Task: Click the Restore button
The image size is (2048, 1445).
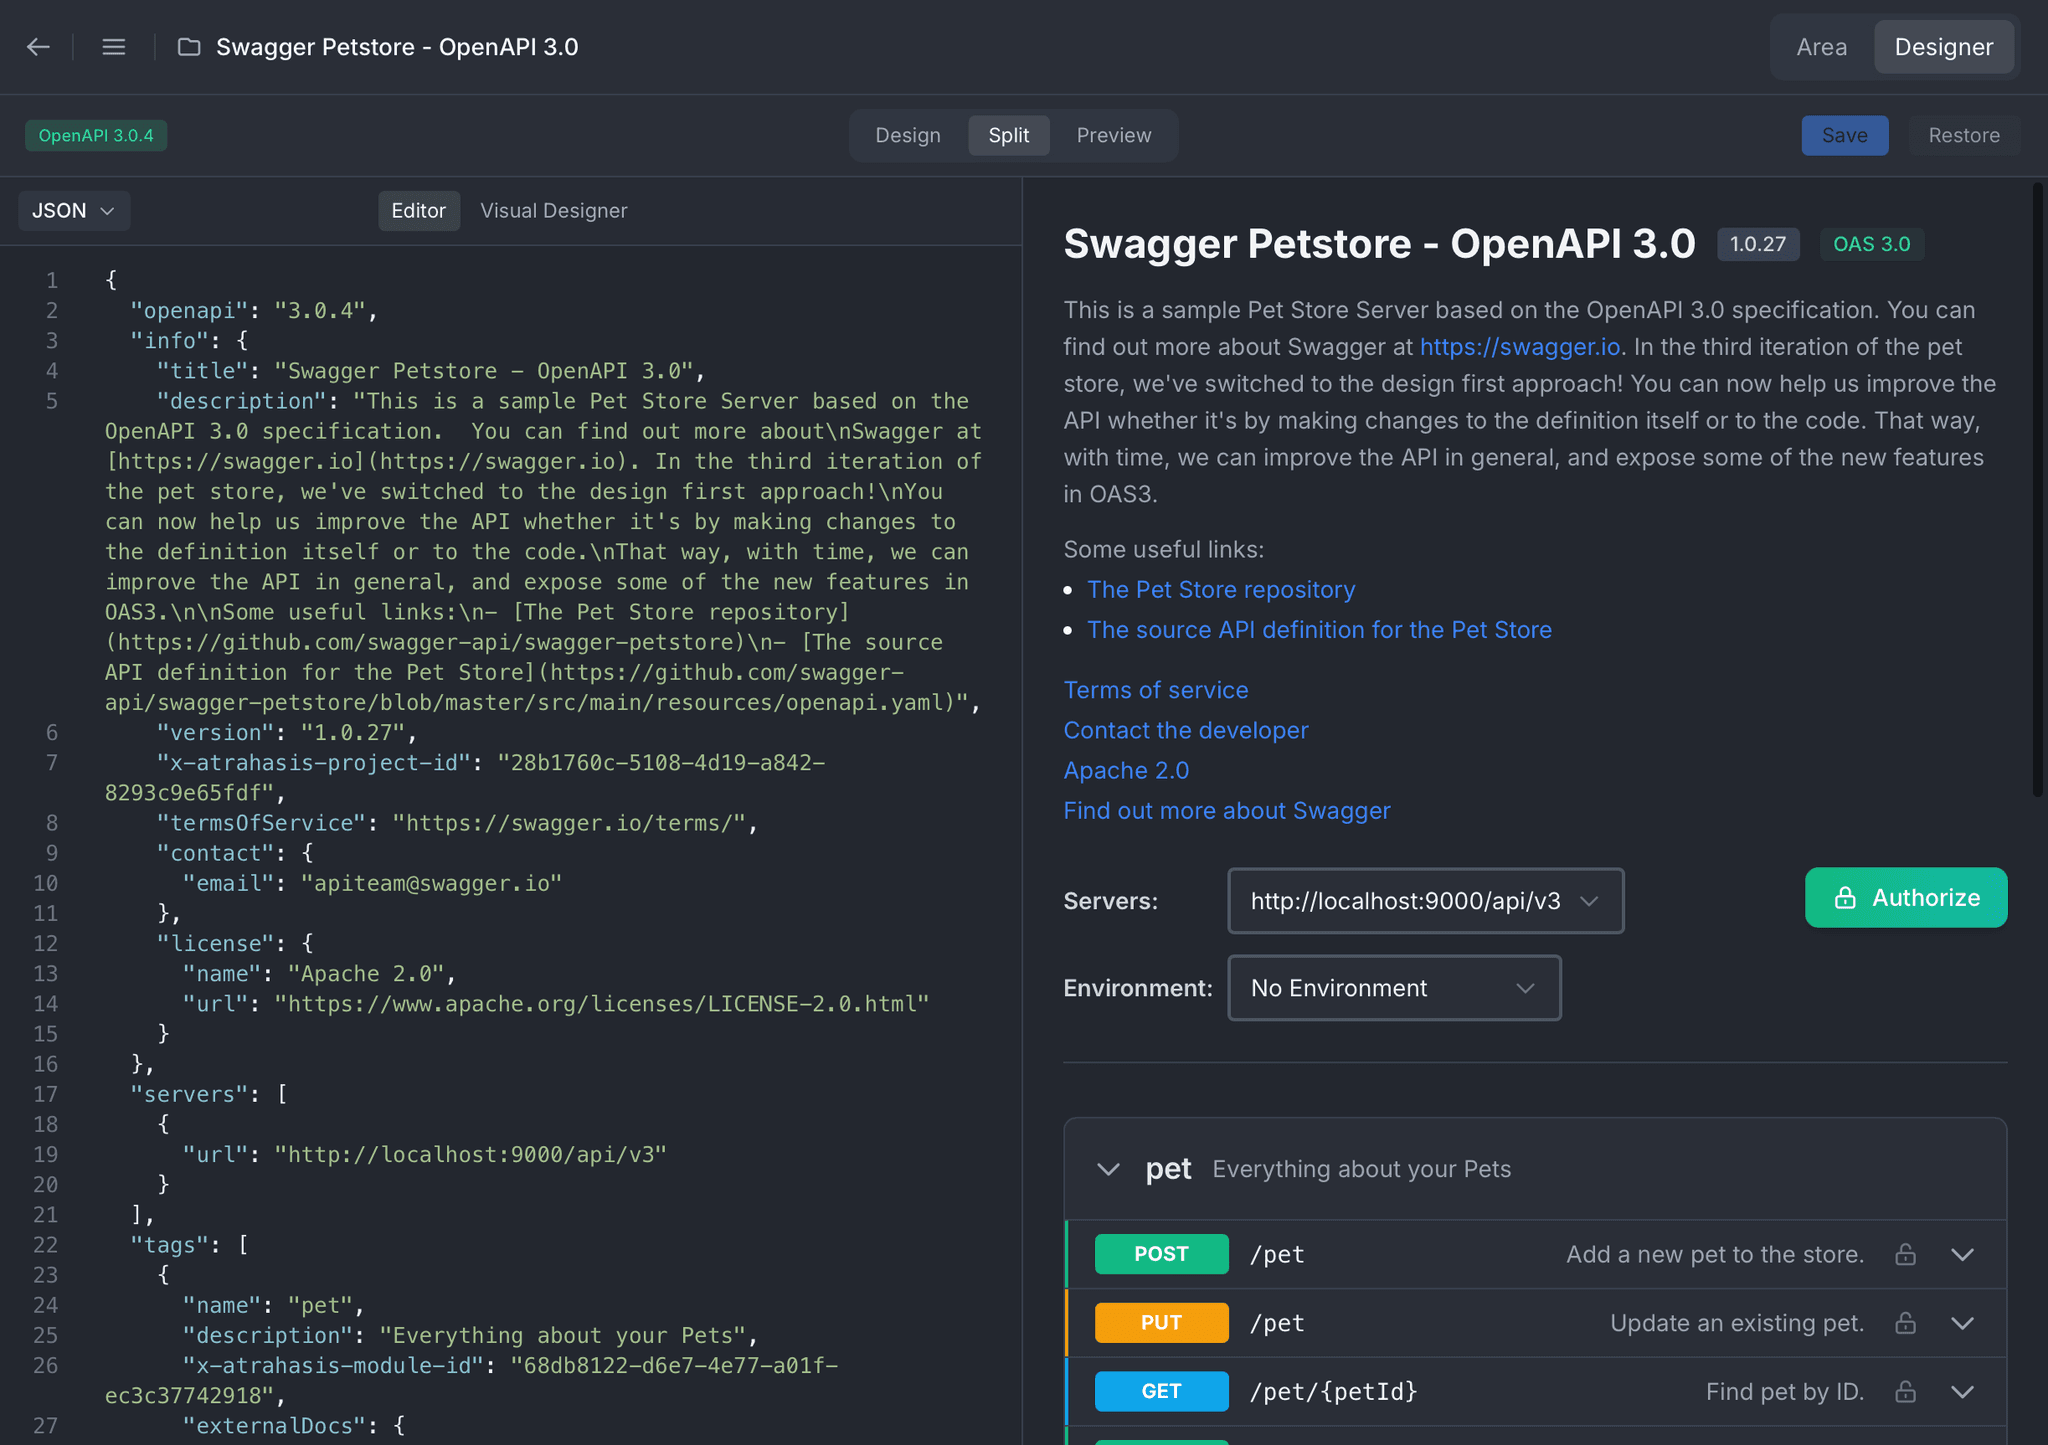Action: tap(1963, 135)
